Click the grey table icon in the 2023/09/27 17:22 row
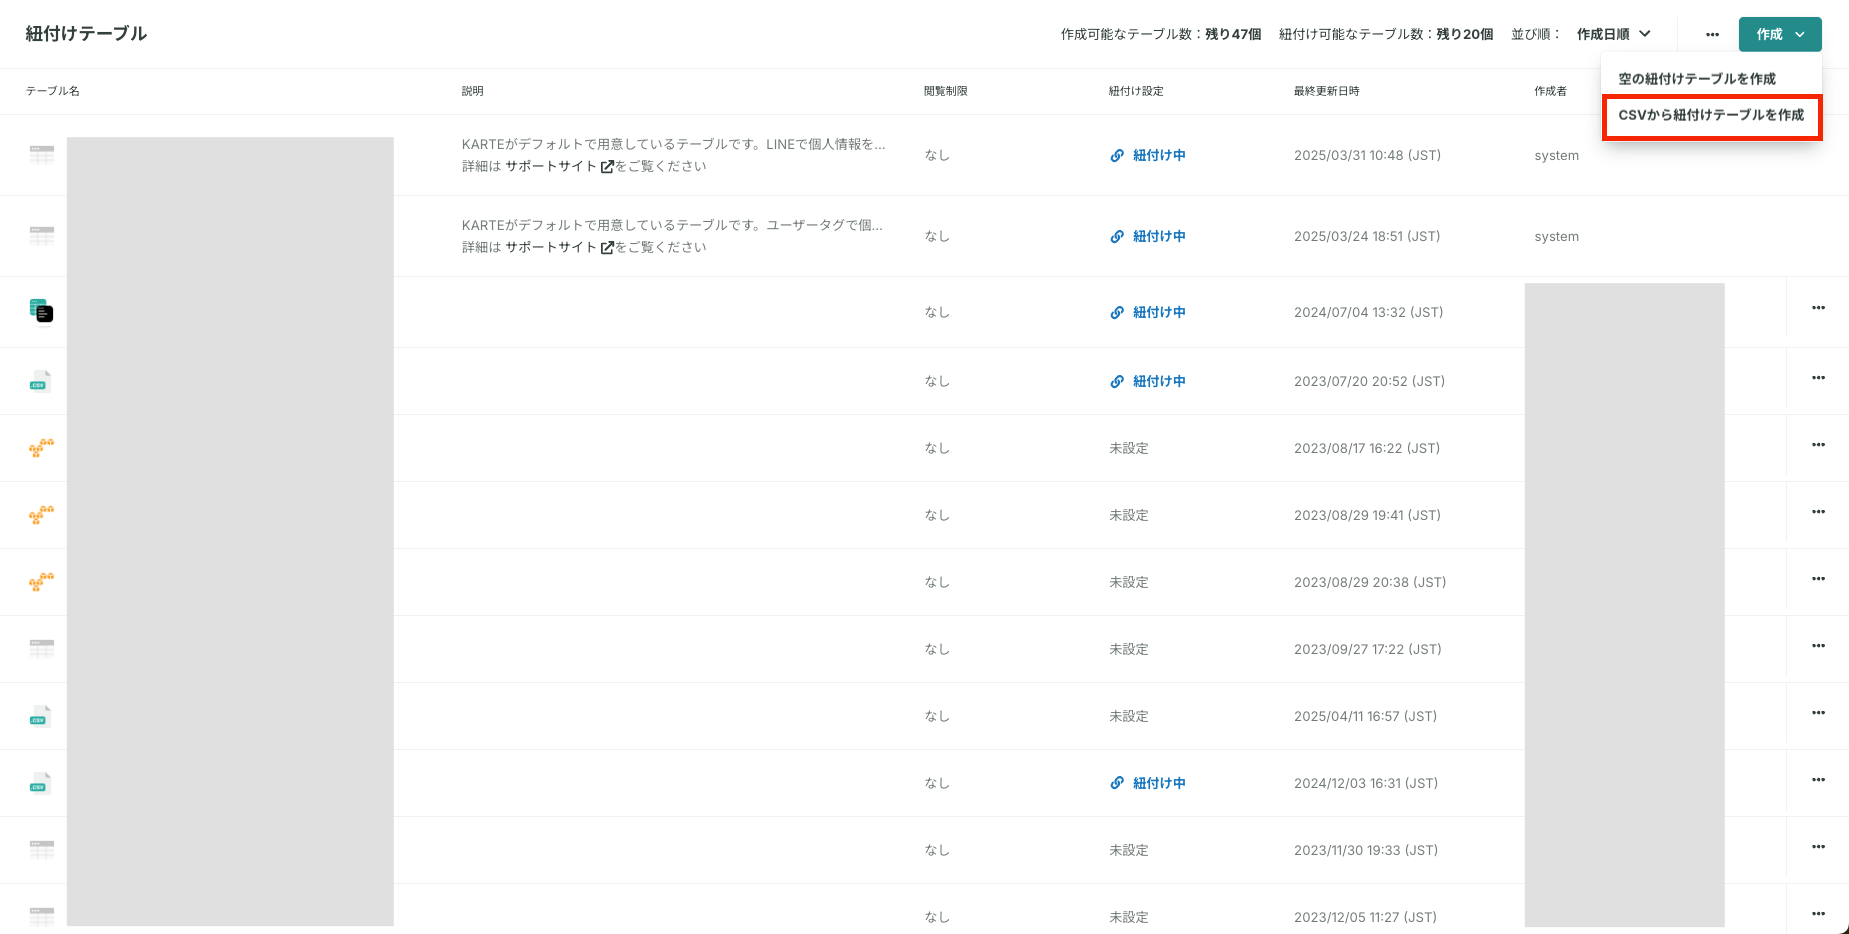This screenshot has width=1849, height=934. pyautogui.click(x=41, y=649)
